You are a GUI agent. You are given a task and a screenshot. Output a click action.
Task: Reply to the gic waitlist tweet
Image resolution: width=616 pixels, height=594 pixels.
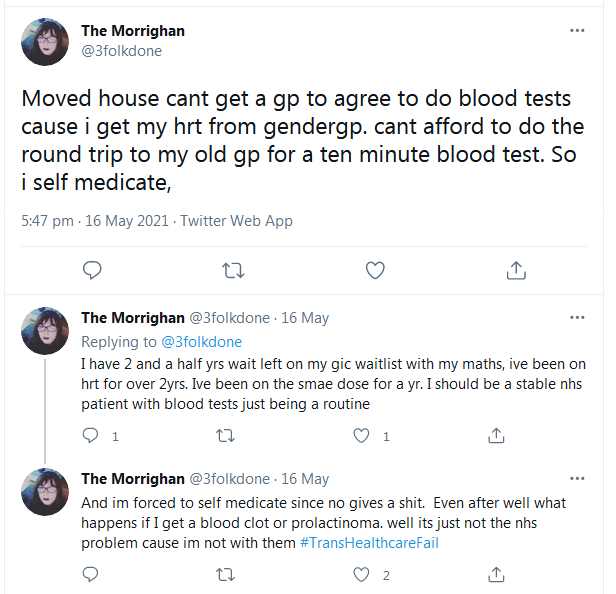(x=91, y=436)
